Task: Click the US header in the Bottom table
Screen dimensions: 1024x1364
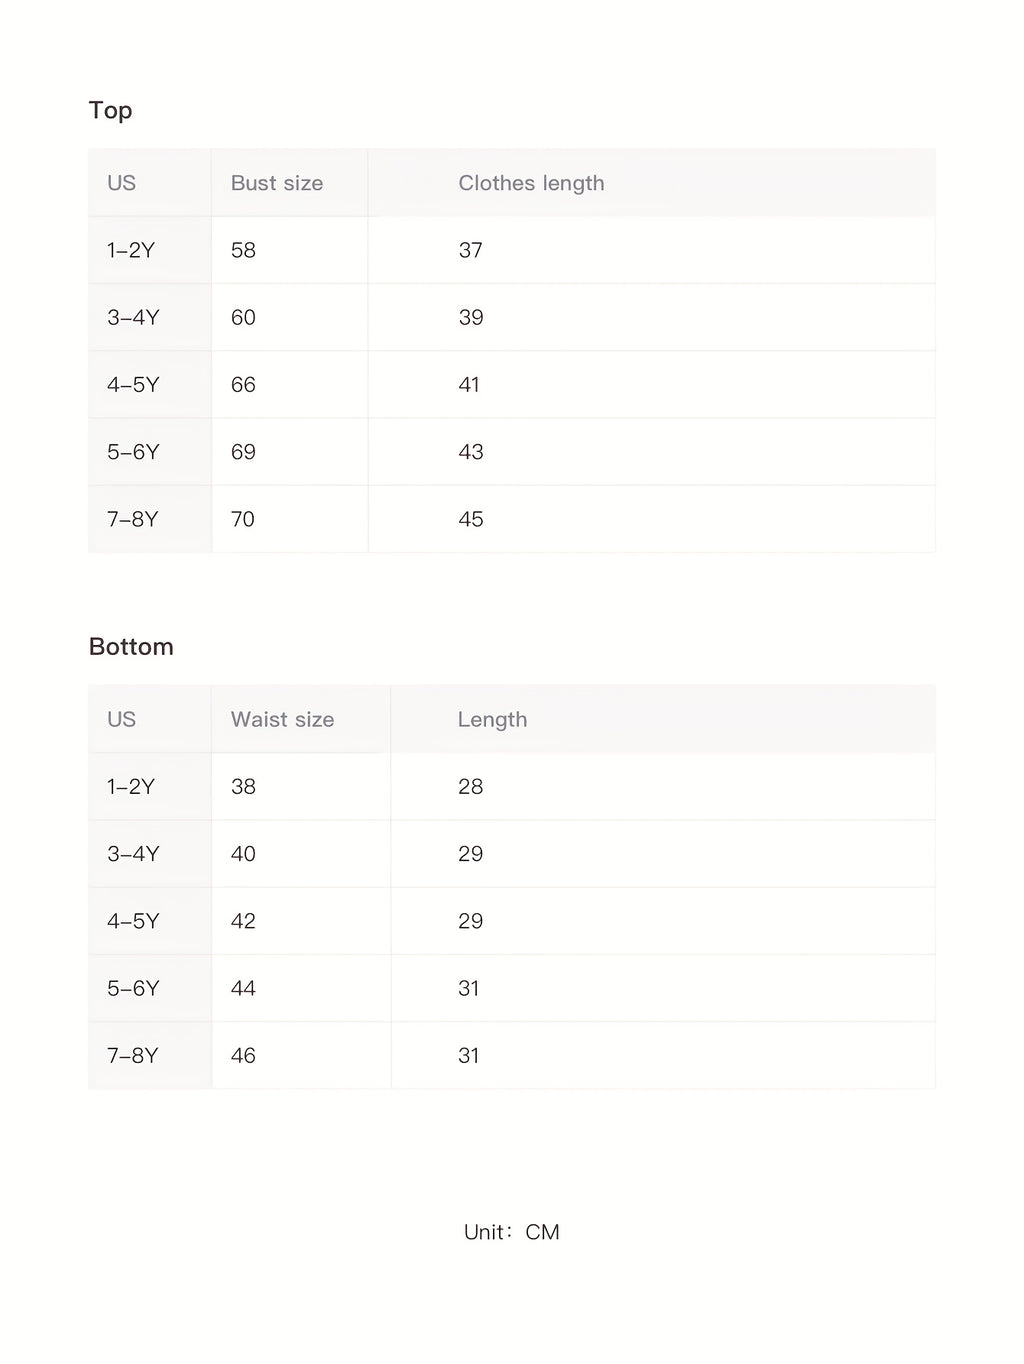Action: (121, 720)
